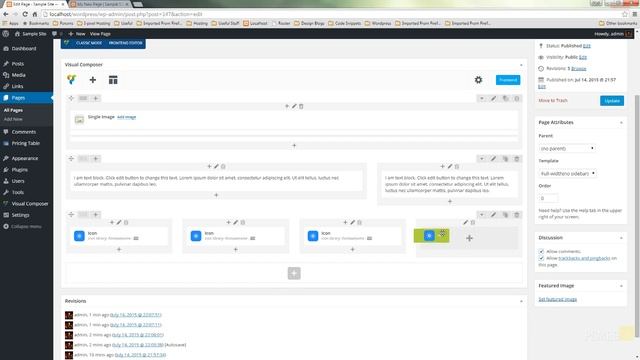Collapse the Icon row with arrow toggle

pos(482,215)
